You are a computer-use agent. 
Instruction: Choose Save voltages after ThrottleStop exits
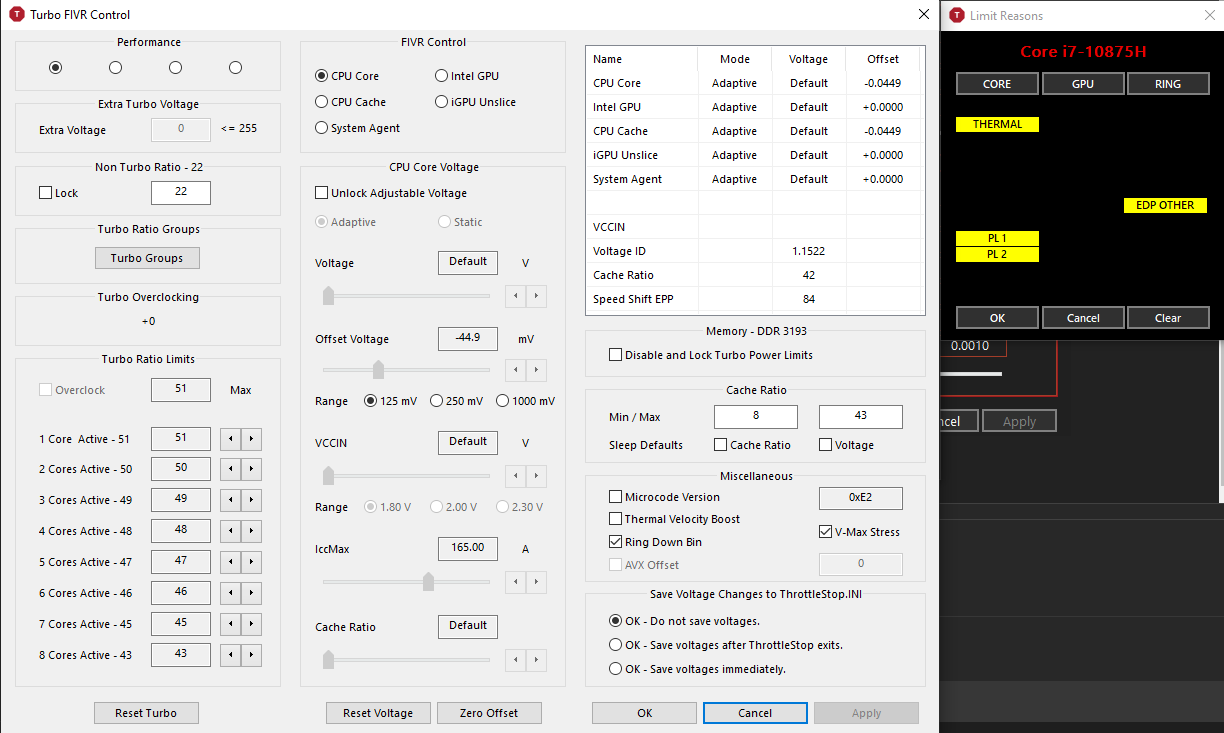(x=726, y=645)
